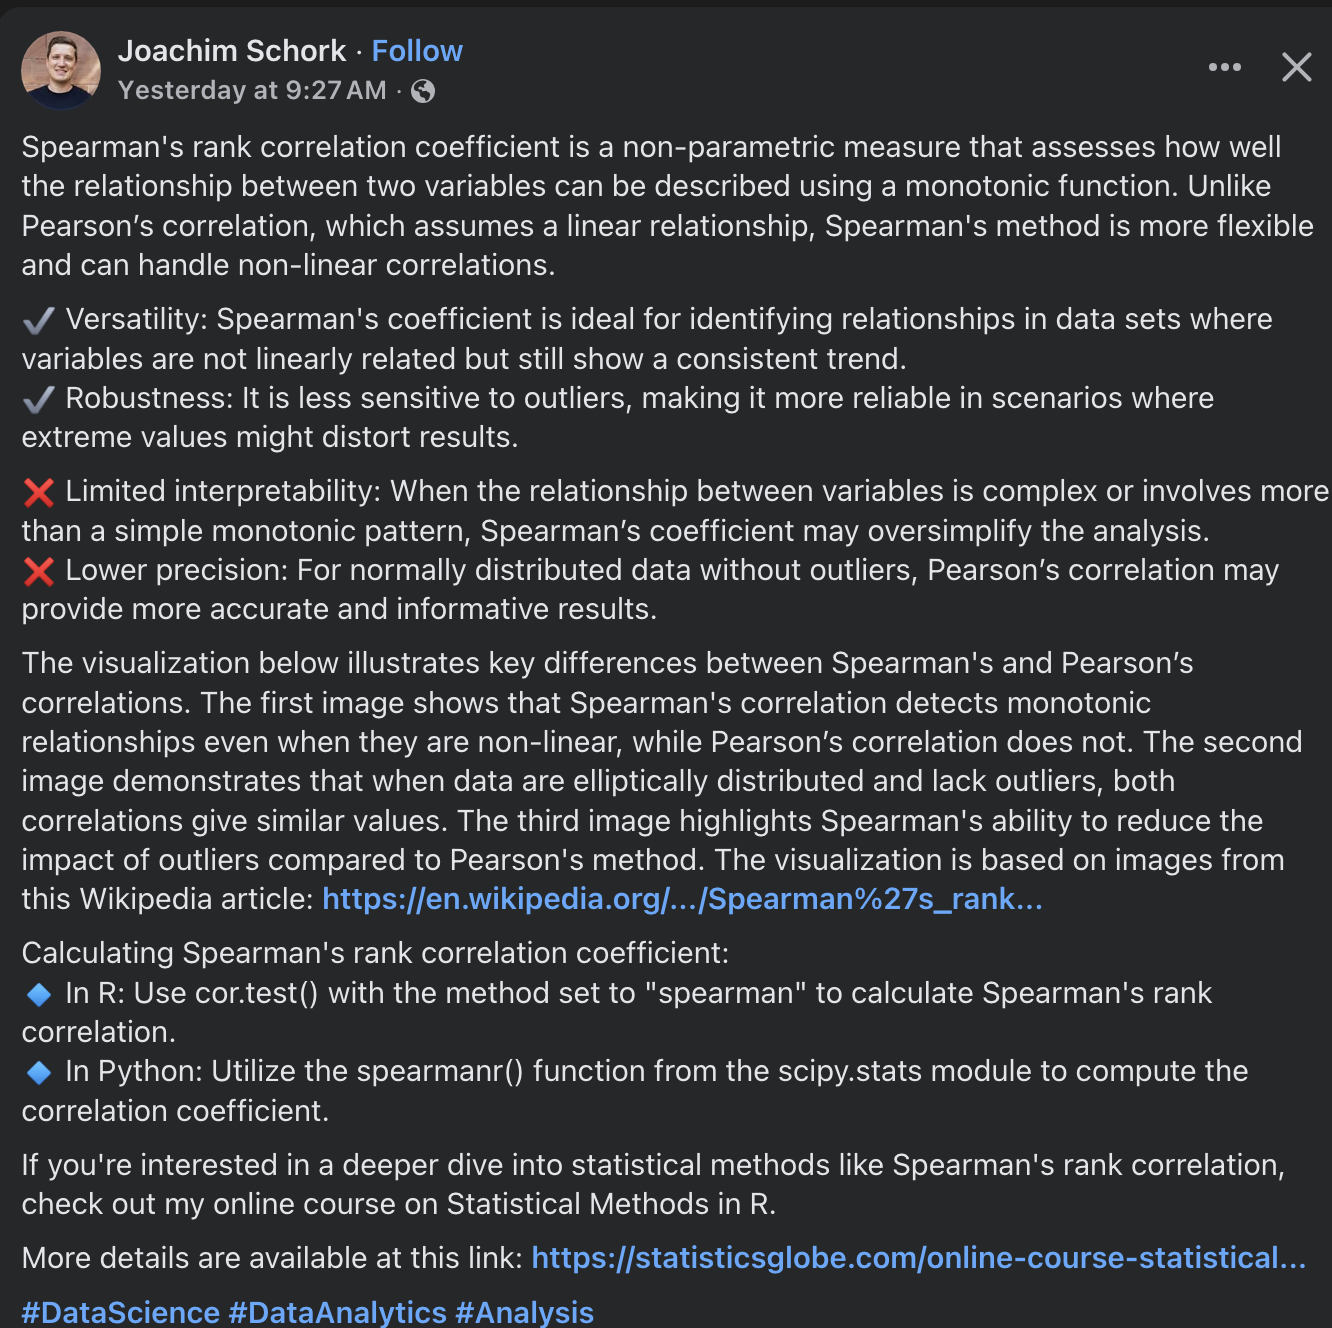Image resolution: width=1332 pixels, height=1328 pixels.
Task: Click the red X beside Limited interpretability
Action: pos(39,492)
